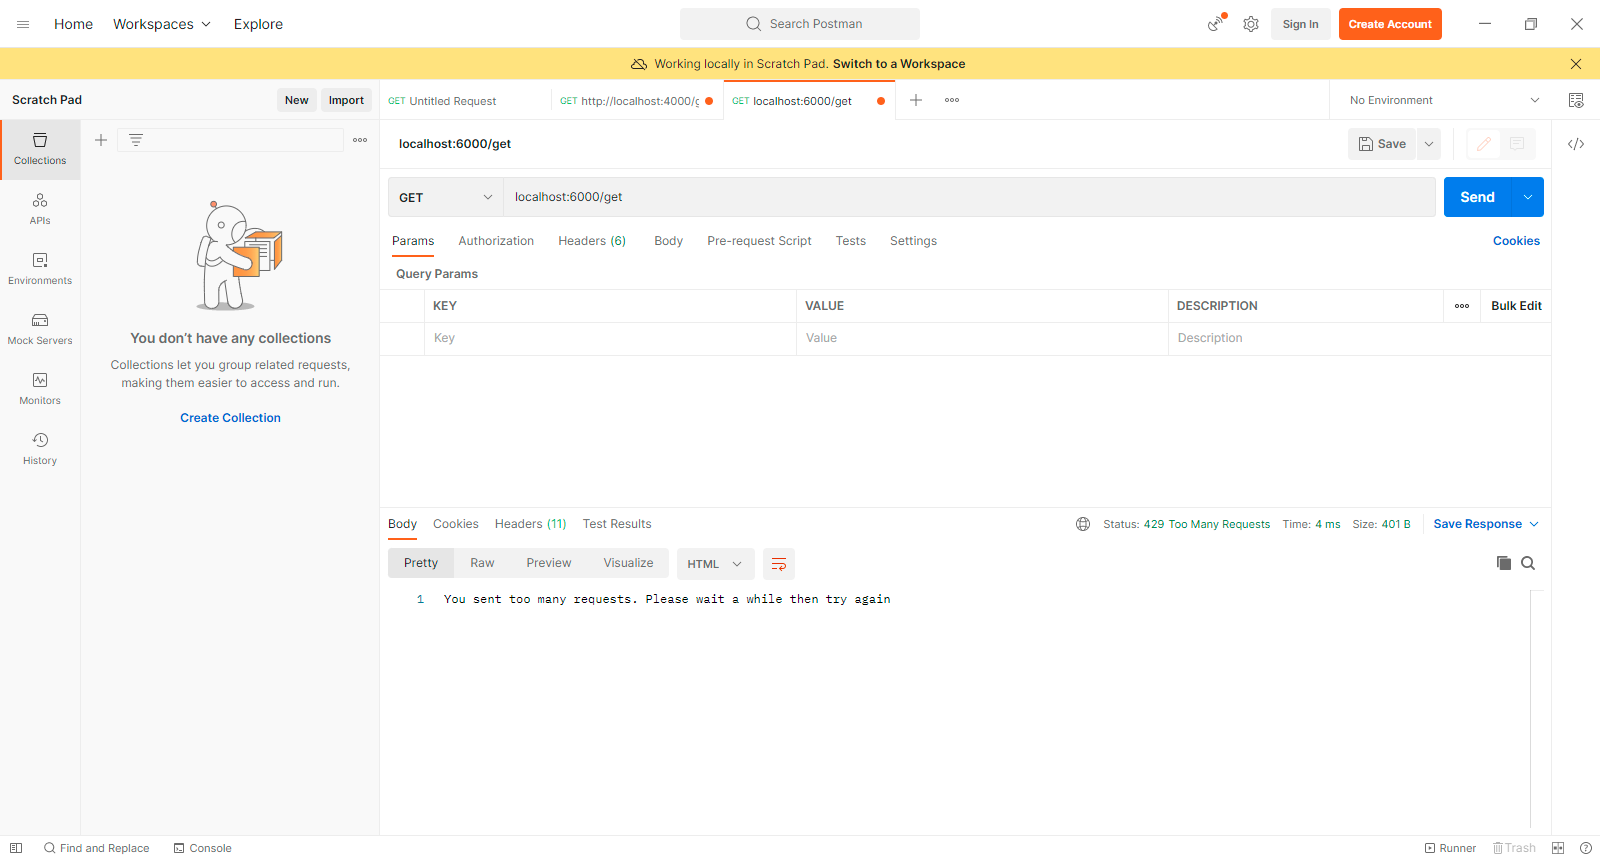1600x860 pixels.
Task: Open the request Settings tab
Action: (x=913, y=241)
